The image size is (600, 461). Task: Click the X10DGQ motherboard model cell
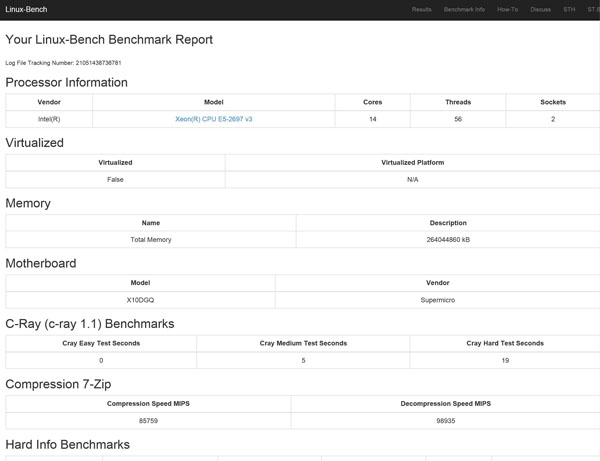coord(141,300)
